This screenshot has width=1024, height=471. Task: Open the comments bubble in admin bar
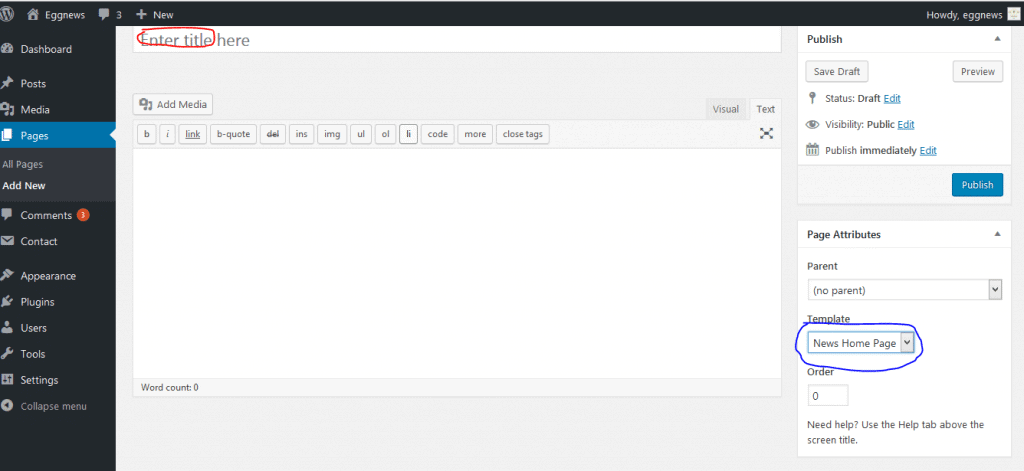[x=109, y=15]
